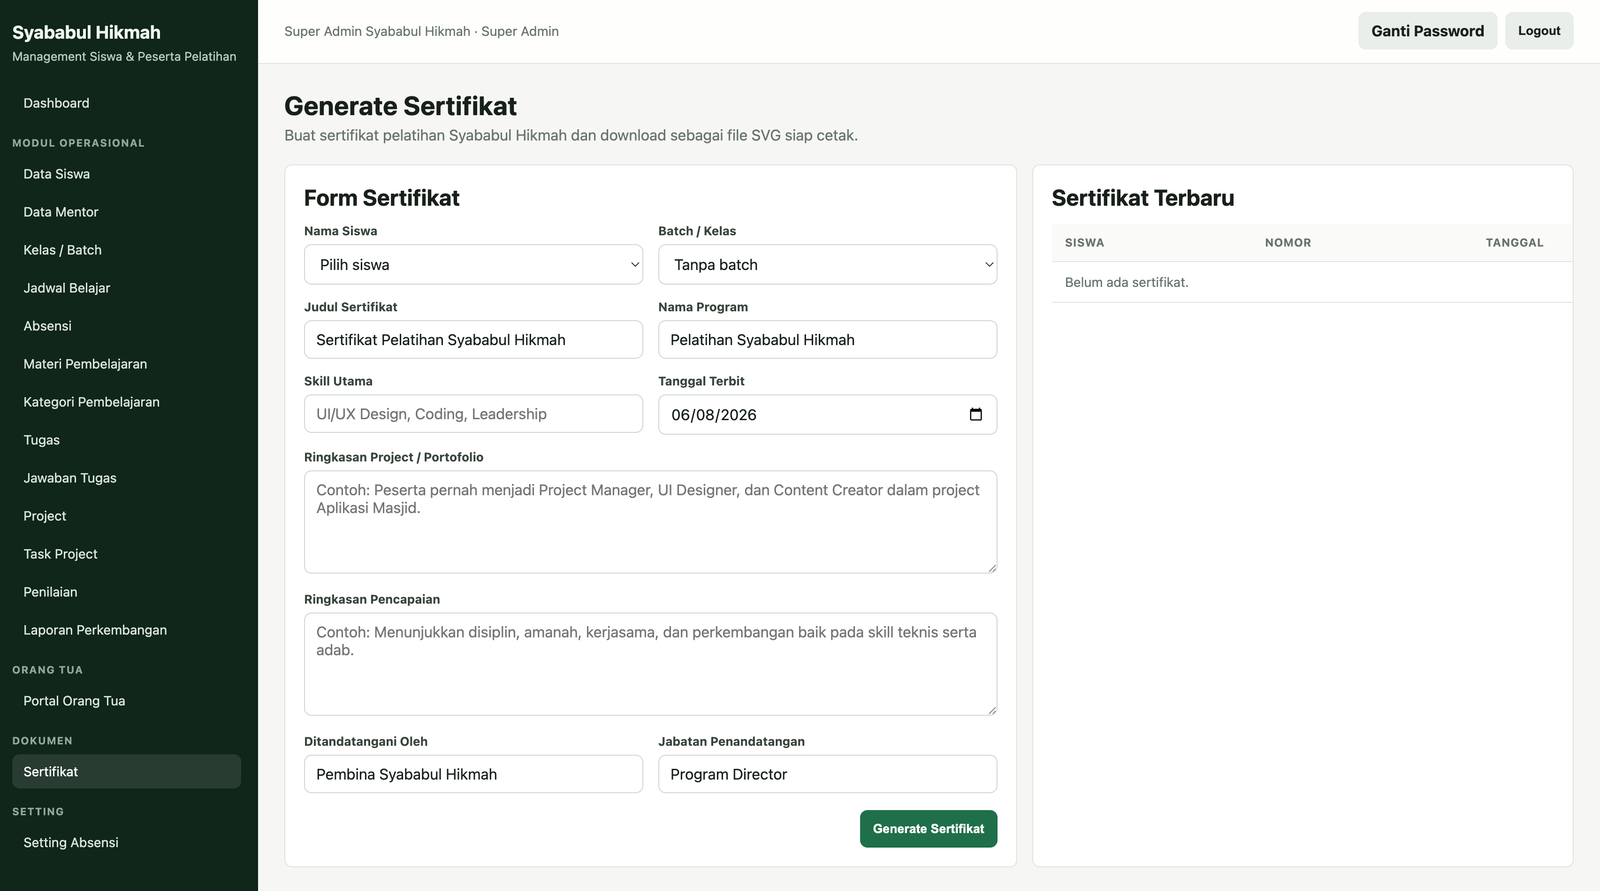Screen dimensions: 1600x891
Task: Click the Ganti Password button
Action: [1427, 31]
